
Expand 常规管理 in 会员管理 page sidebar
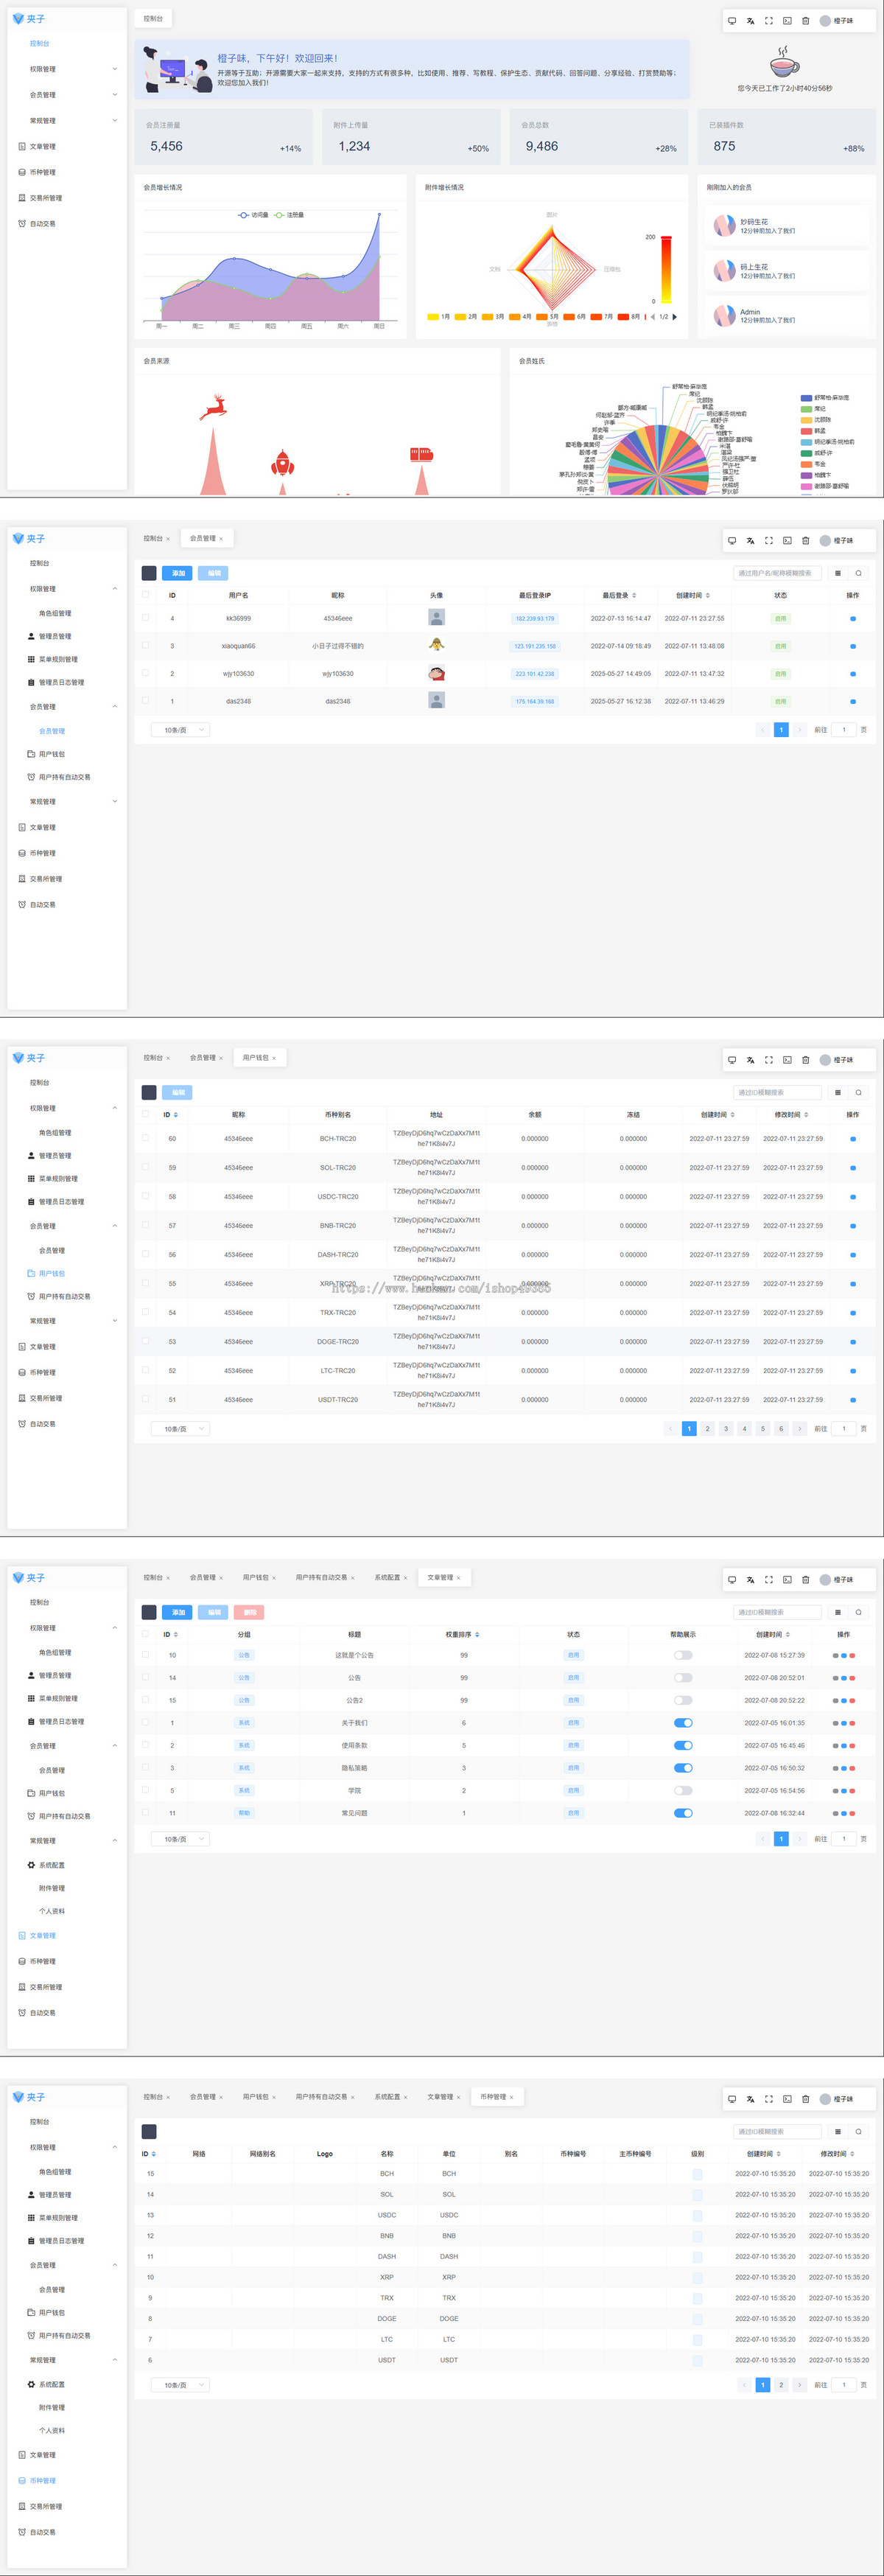(67, 801)
